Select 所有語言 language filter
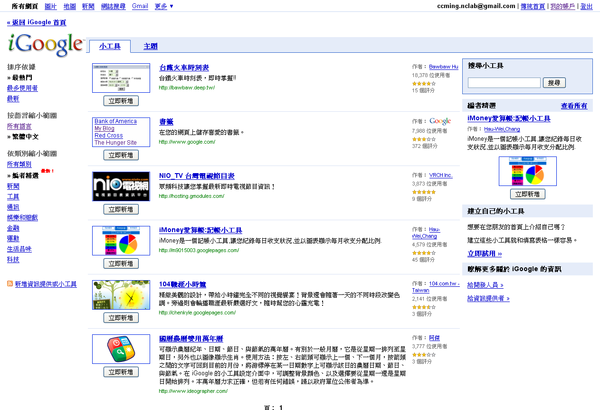Image resolution: width=600 pixels, height=410 pixels. click(x=19, y=126)
